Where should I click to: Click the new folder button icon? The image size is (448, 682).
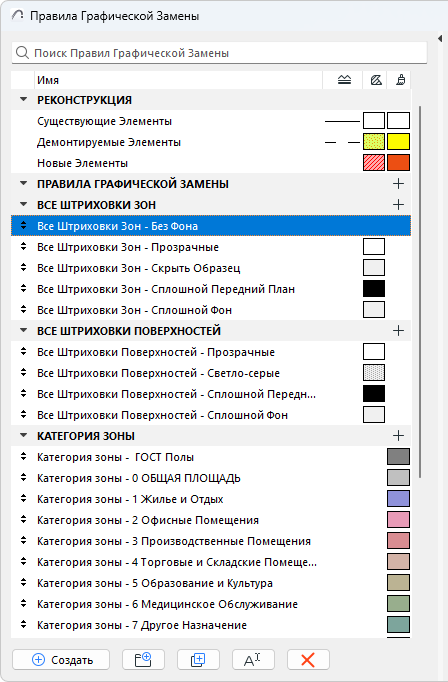(143, 659)
